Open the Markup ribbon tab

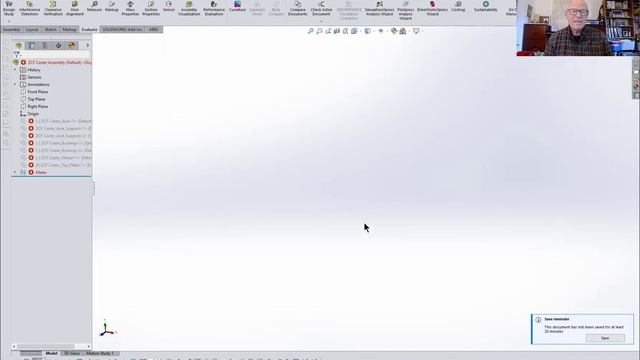[69, 29]
